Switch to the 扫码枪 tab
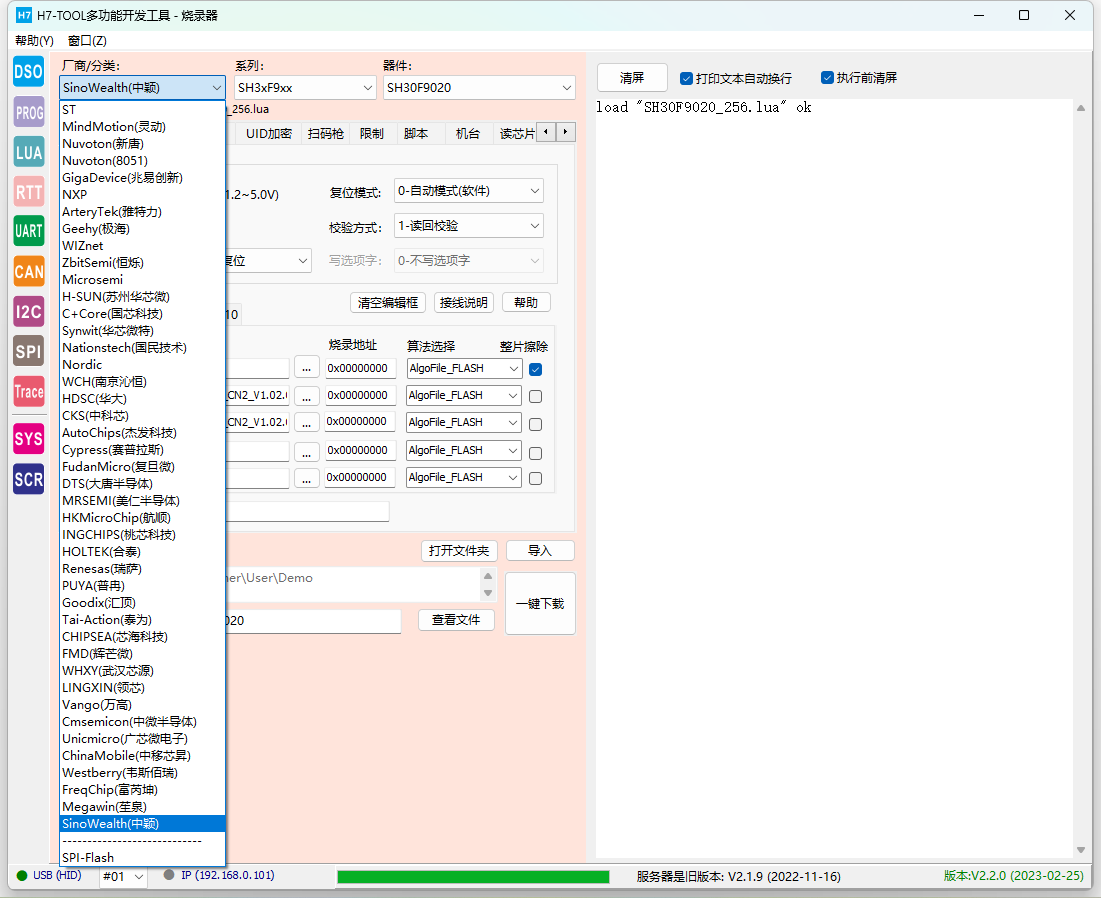Viewport: 1101px width, 898px height. [325, 133]
